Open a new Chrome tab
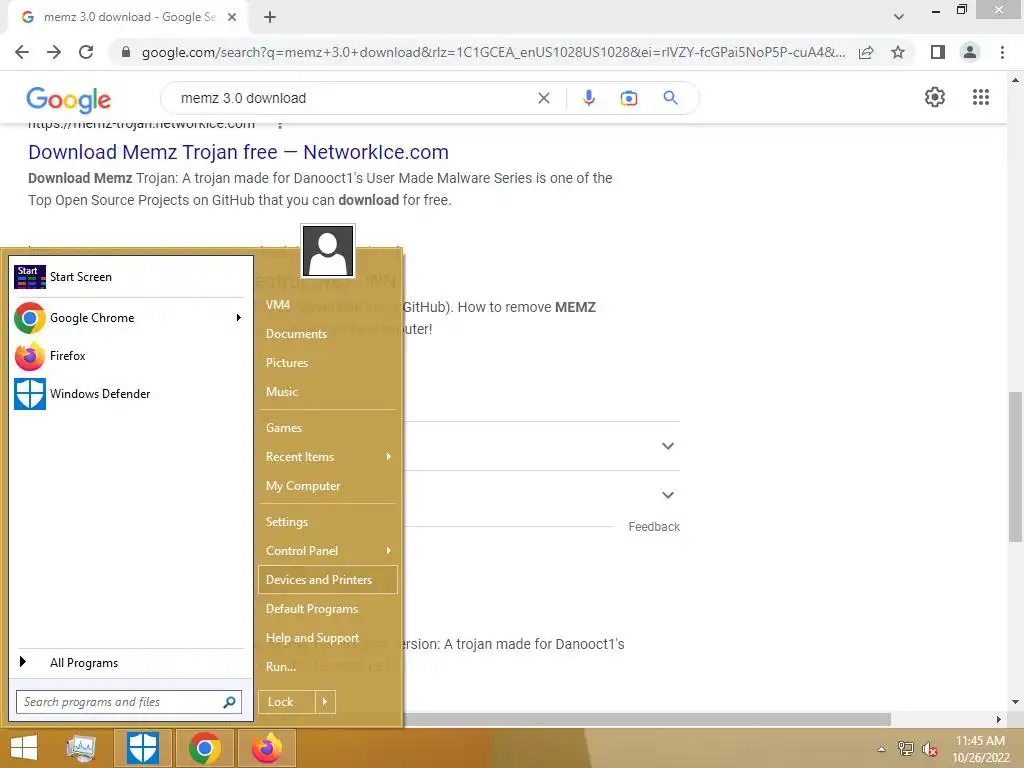 270,17
